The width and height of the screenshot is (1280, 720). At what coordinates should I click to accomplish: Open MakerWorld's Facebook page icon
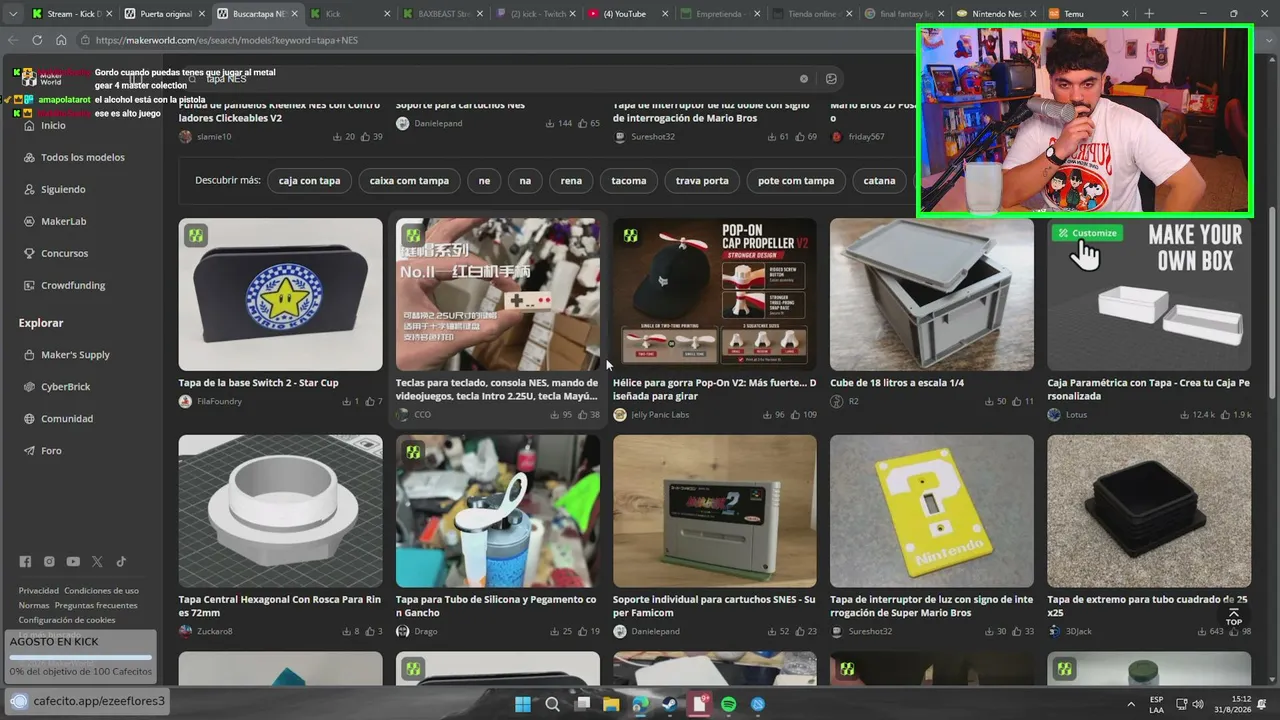pyautogui.click(x=25, y=562)
